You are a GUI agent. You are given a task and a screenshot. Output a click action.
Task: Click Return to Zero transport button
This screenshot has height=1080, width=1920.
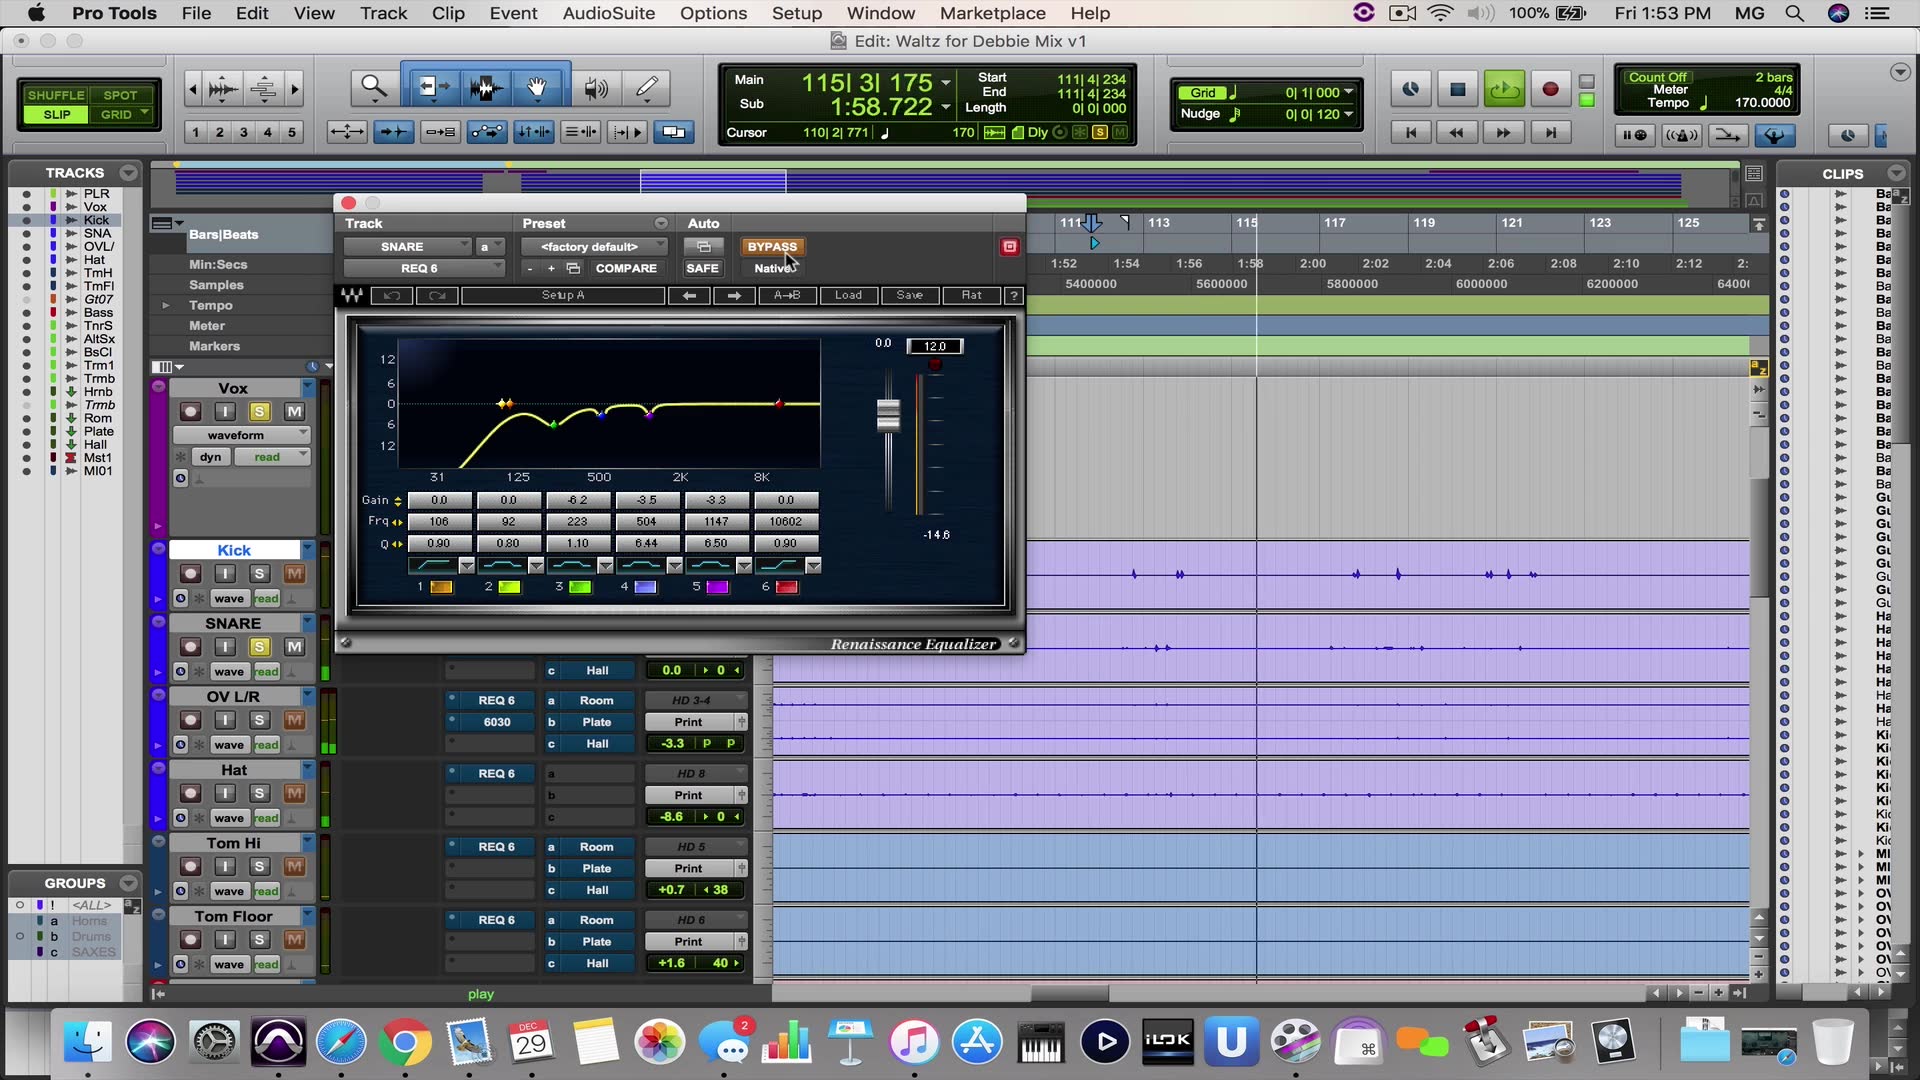point(1410,133)
